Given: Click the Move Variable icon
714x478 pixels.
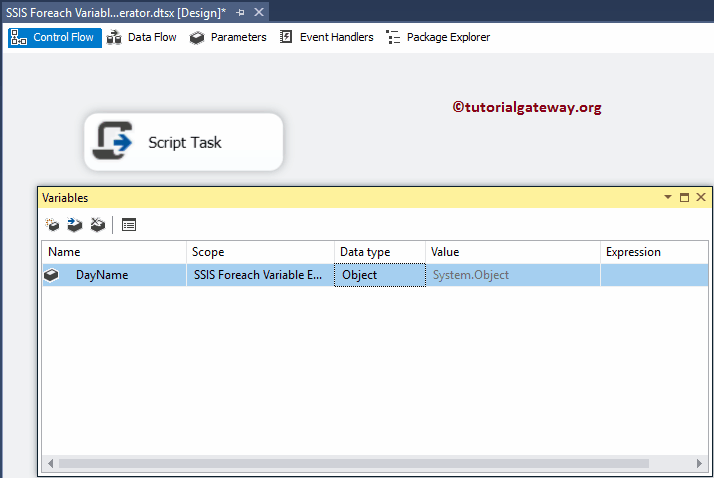Looking at the screenshot, I should [75, 224].
